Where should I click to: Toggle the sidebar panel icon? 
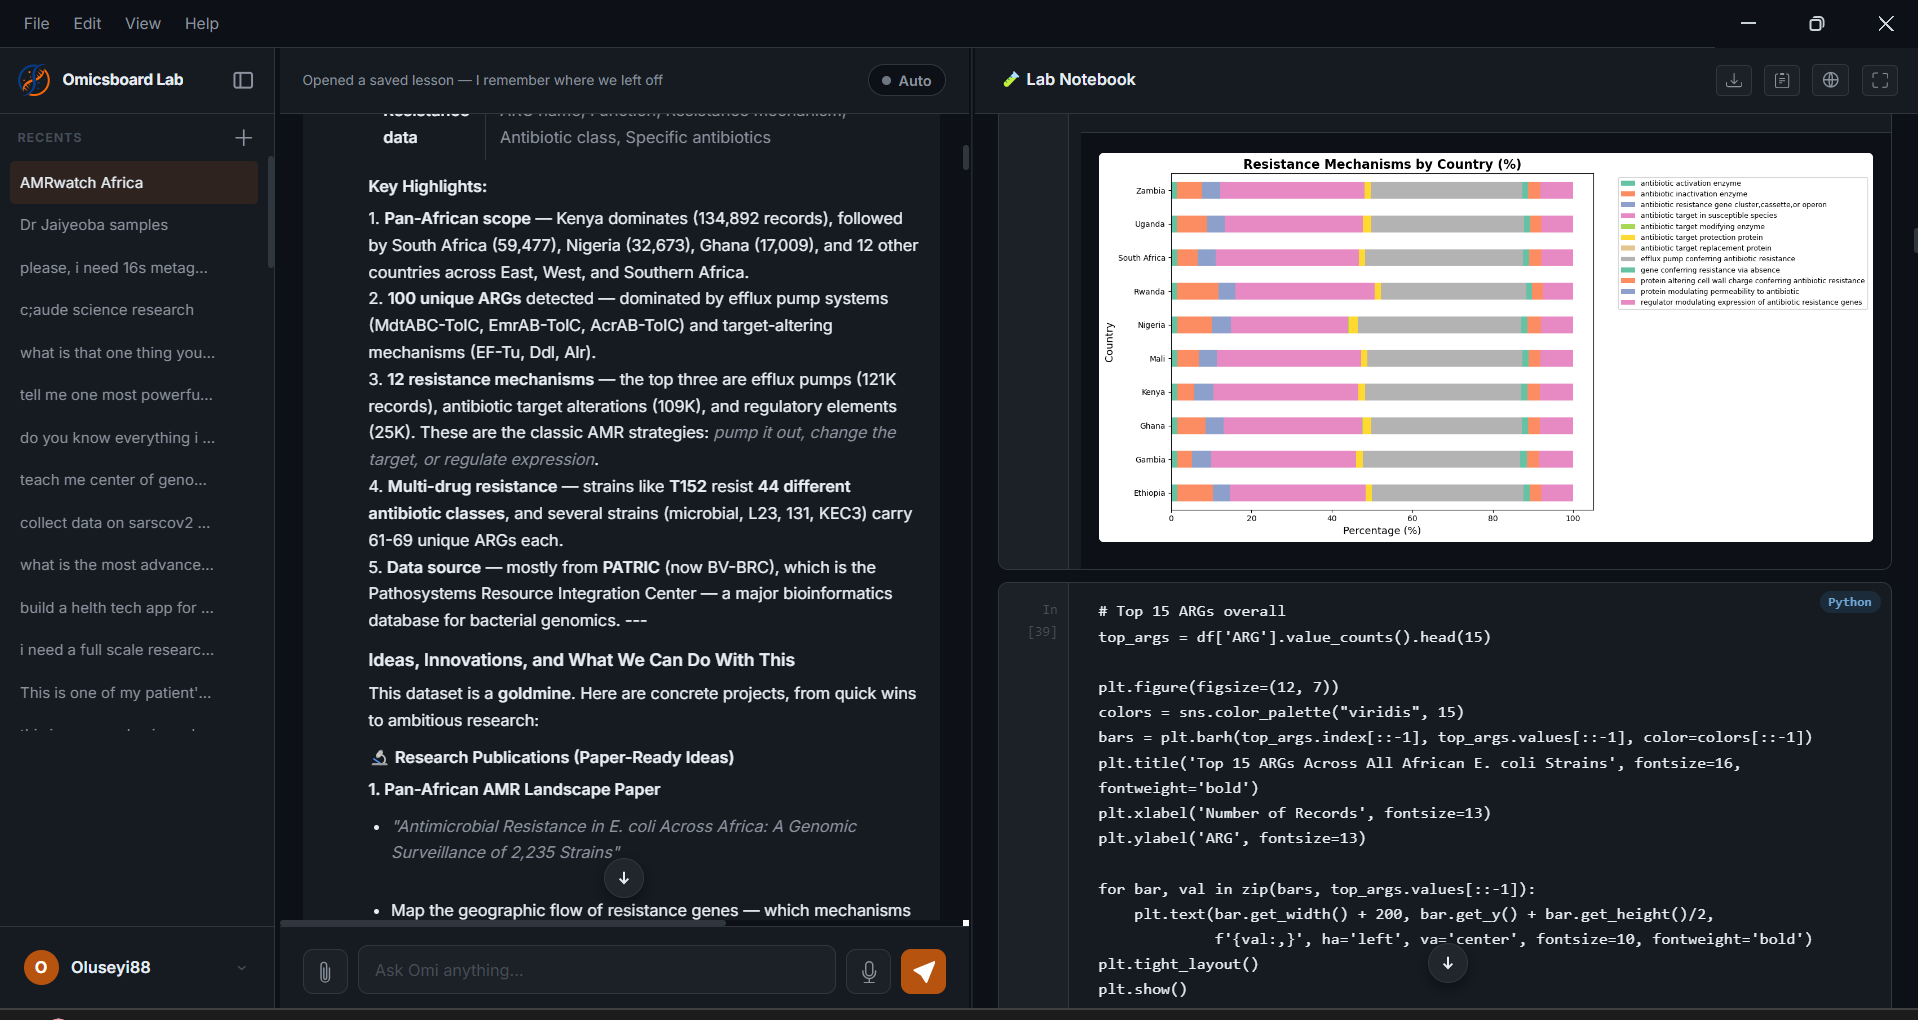coord(243,80)
